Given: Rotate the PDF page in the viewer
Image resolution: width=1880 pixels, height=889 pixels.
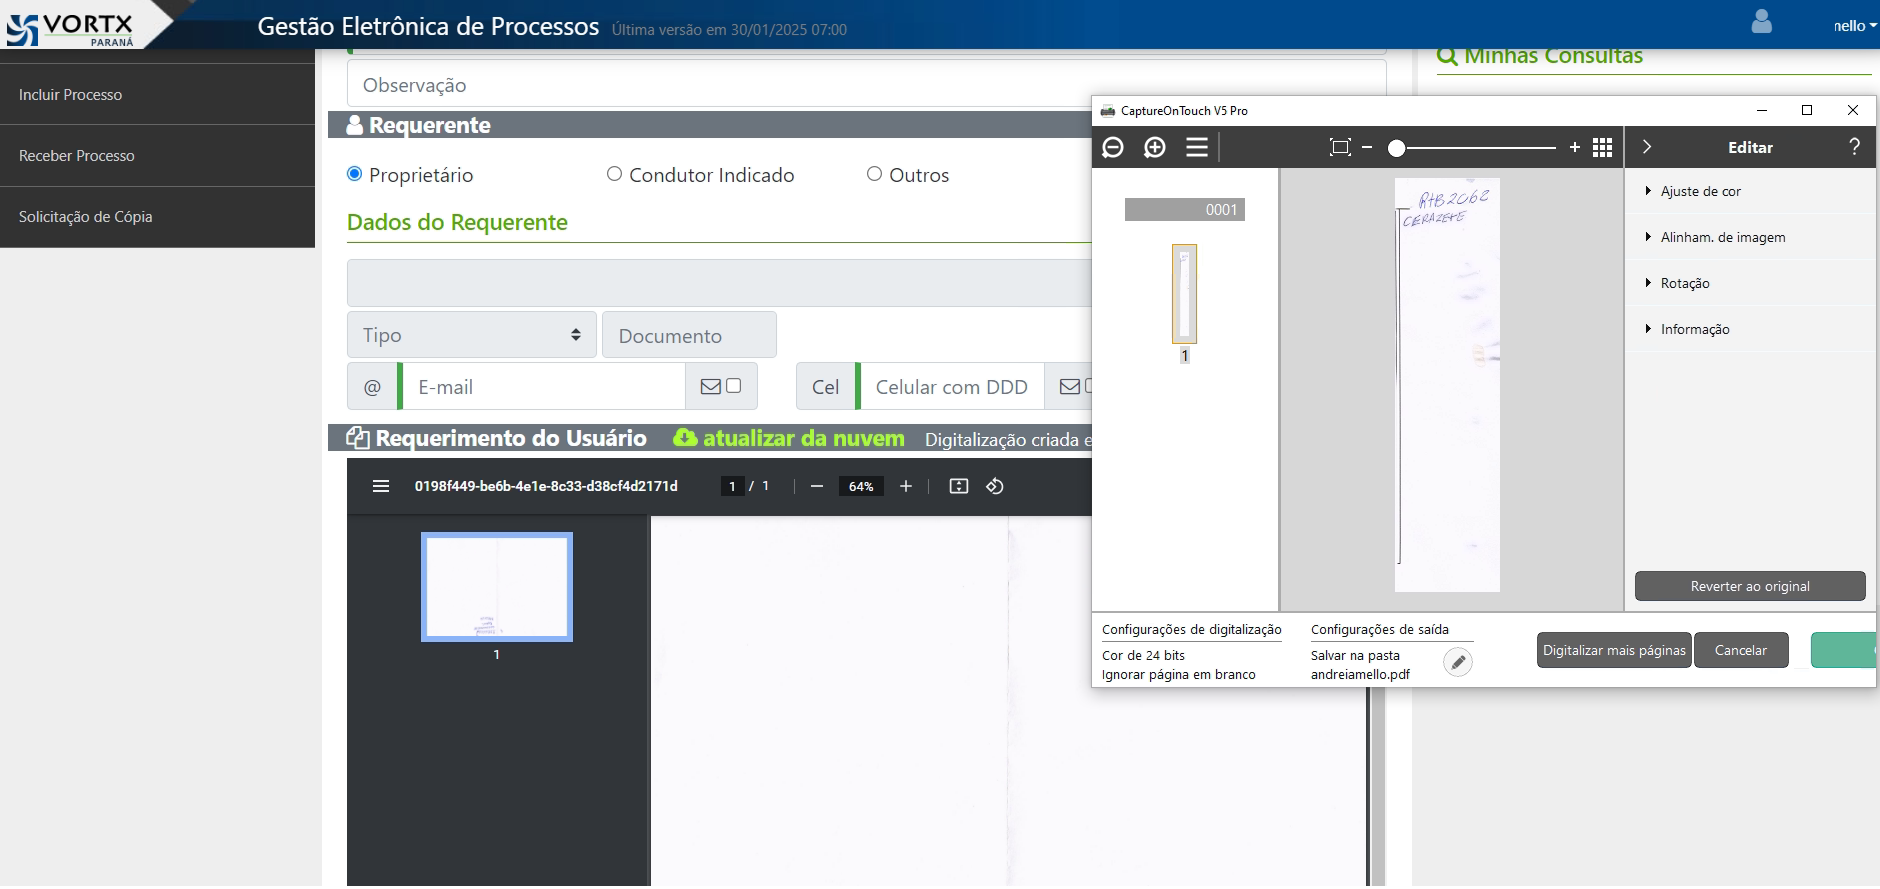Looking at the screenshot, I should (995, 486).
